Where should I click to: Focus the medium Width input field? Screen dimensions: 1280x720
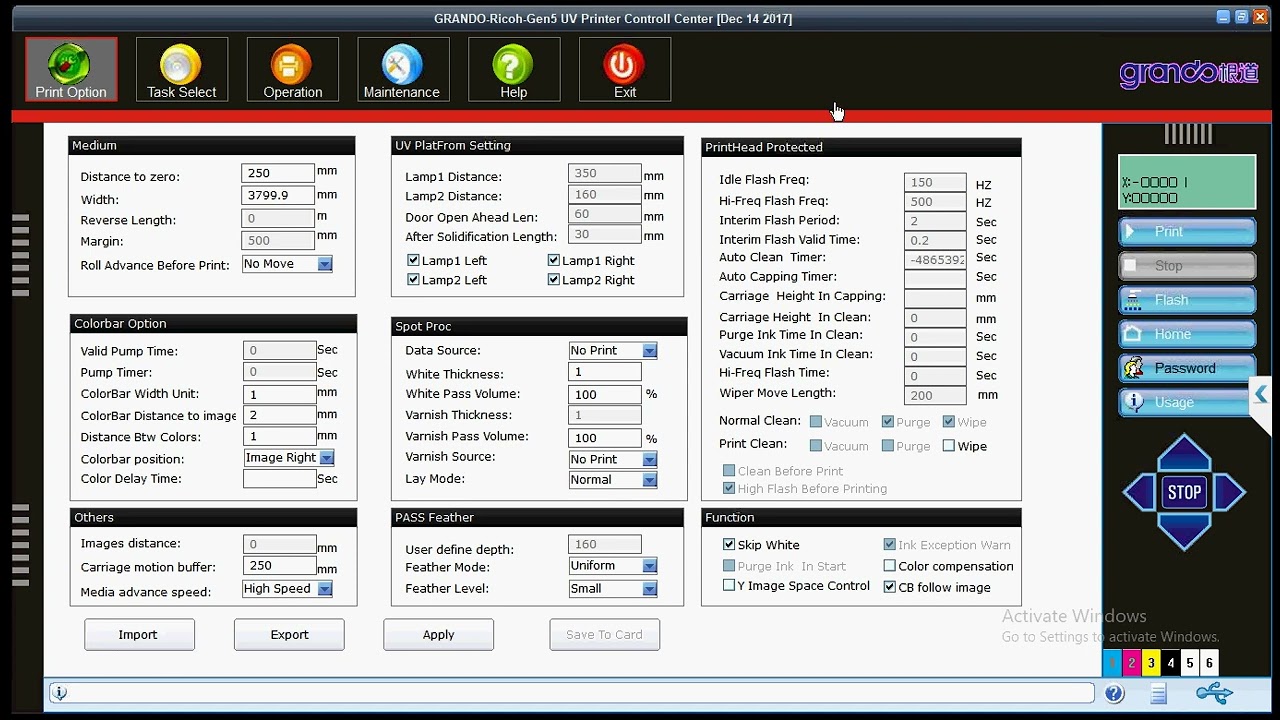279,195
